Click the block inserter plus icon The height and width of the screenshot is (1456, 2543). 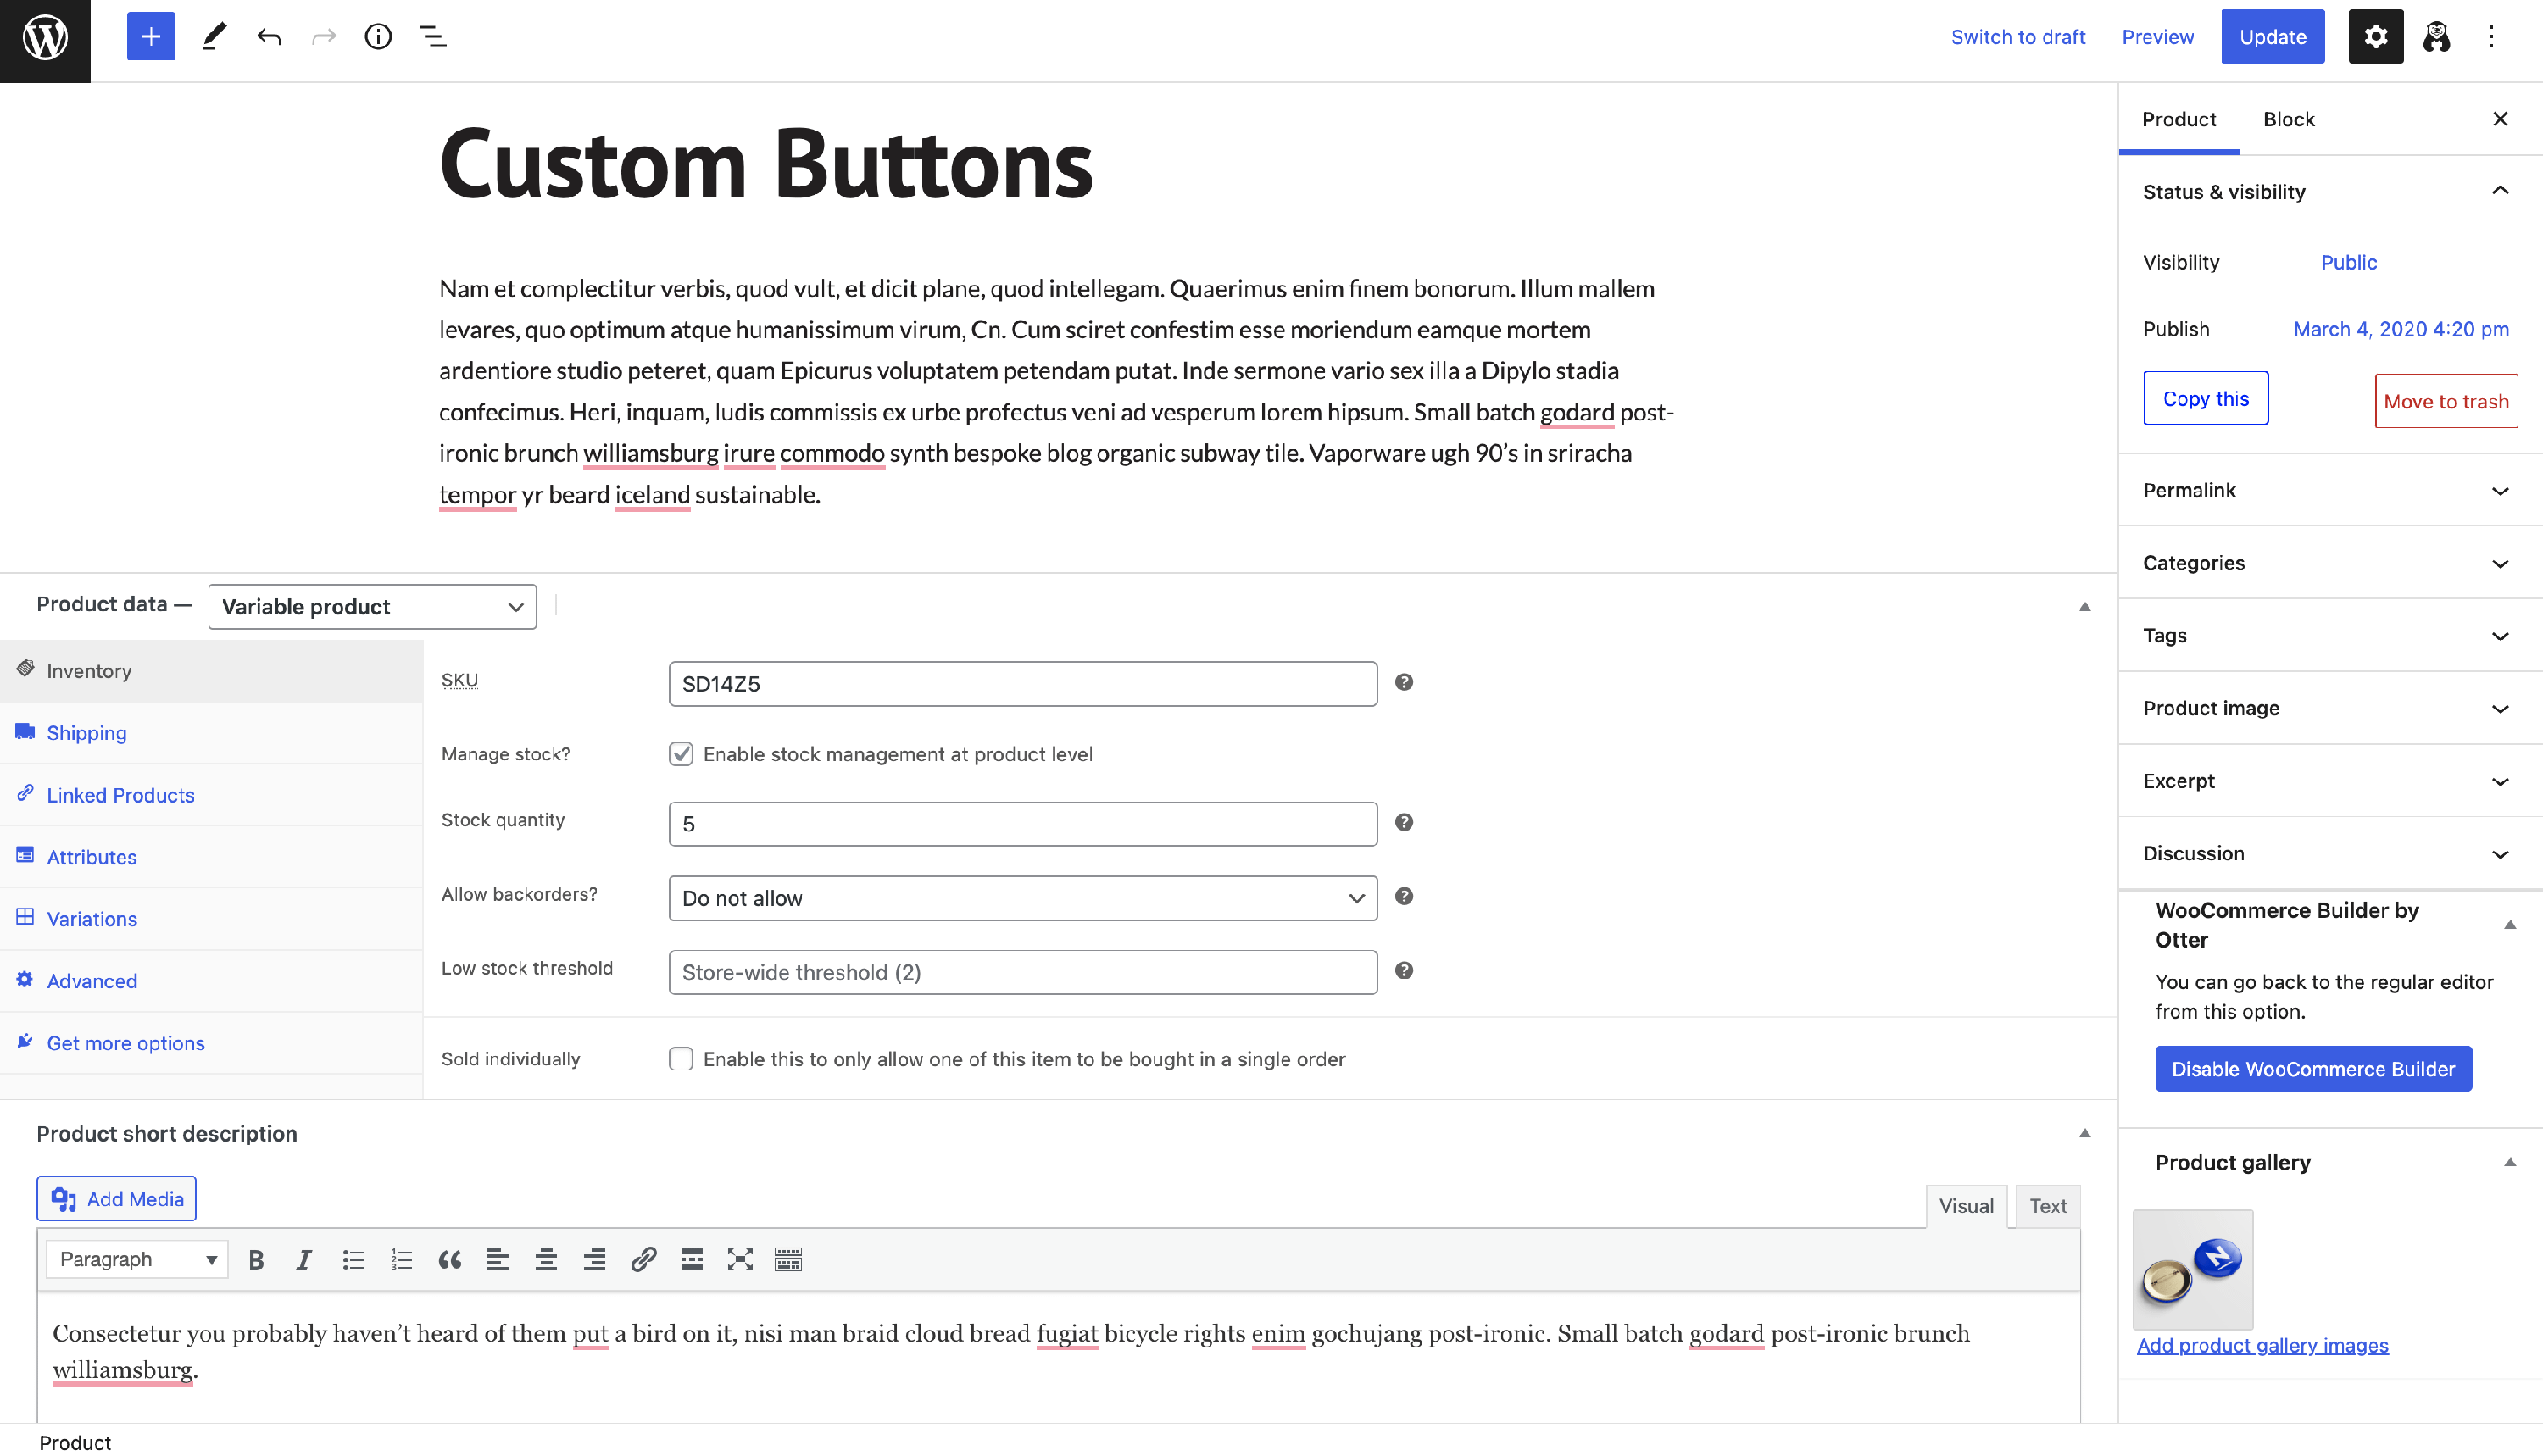(151, 37)
